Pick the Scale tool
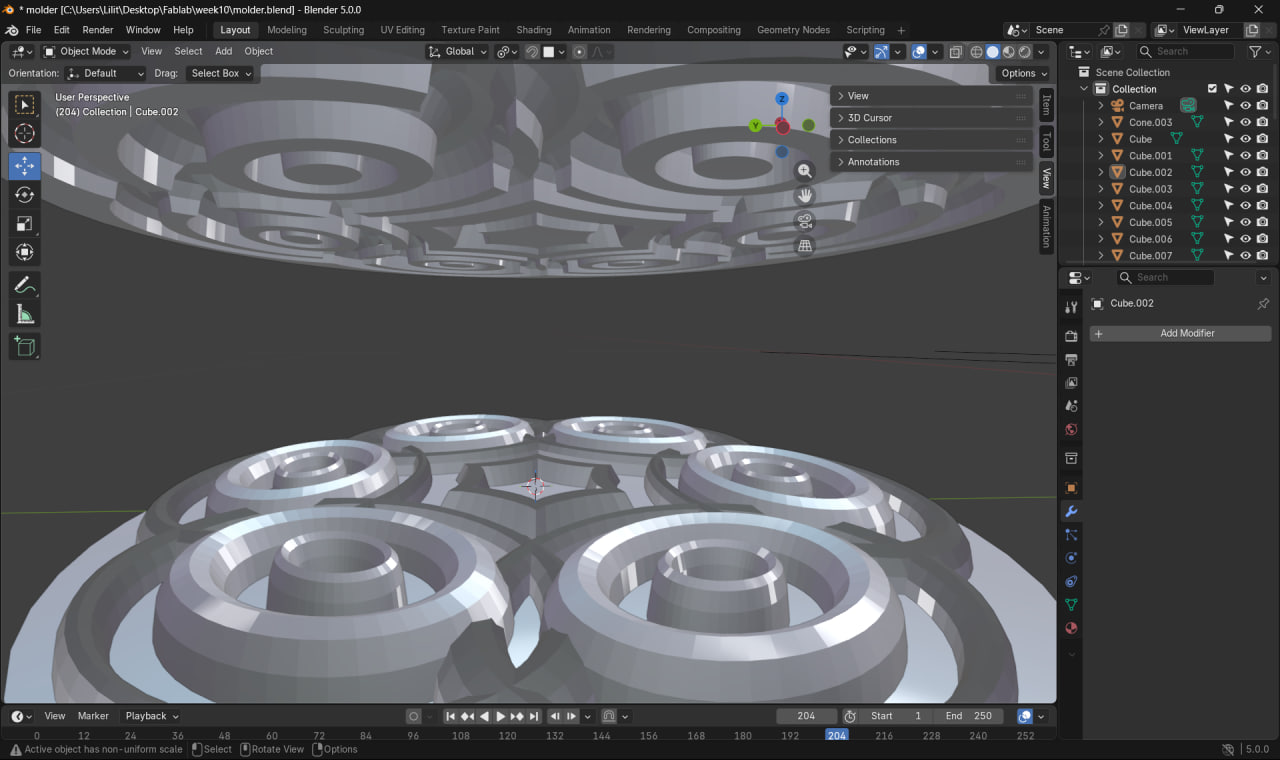 pos(25,224)
